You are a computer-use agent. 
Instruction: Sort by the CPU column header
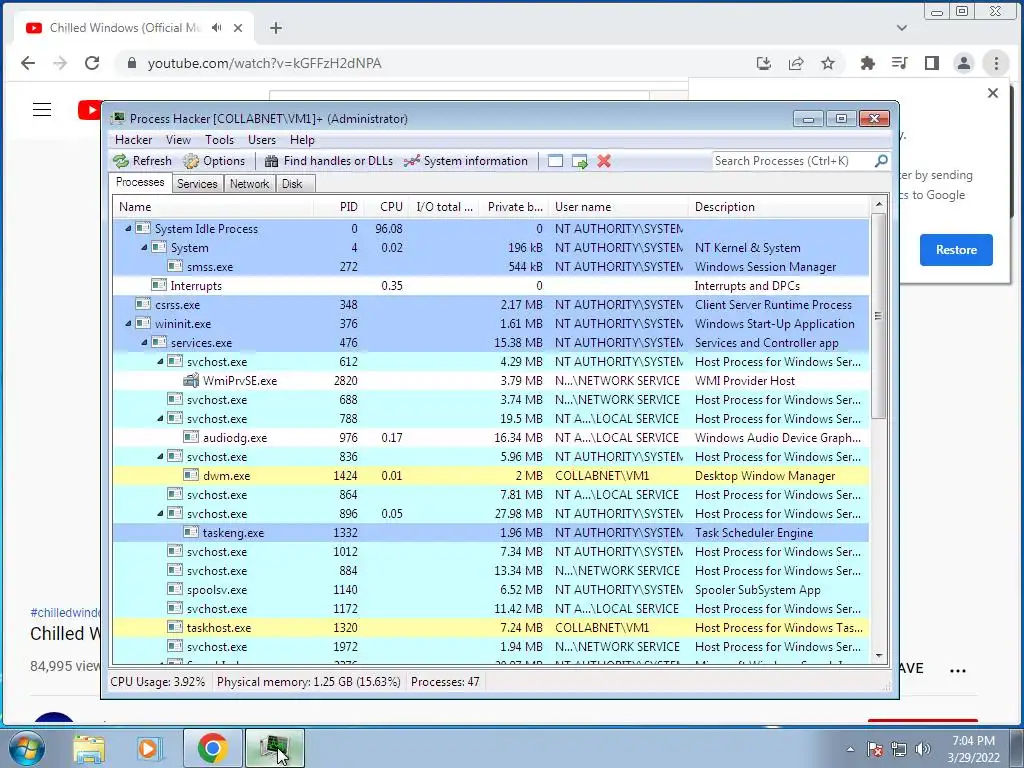pos(387,207)
